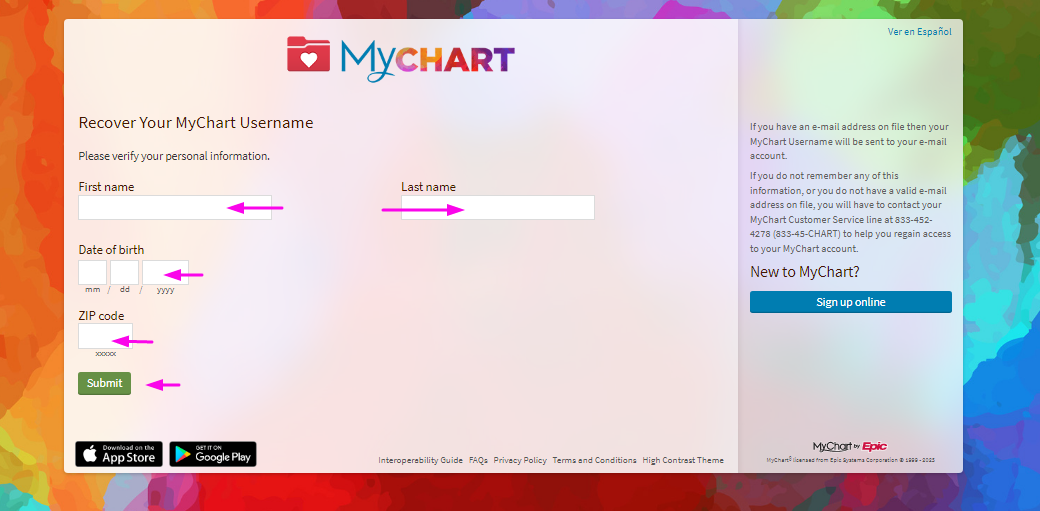Image resolution: width=1040 pixels, height=511 pixels.
Task: Click the Sign up online button
Action: (x=851, y=302)
